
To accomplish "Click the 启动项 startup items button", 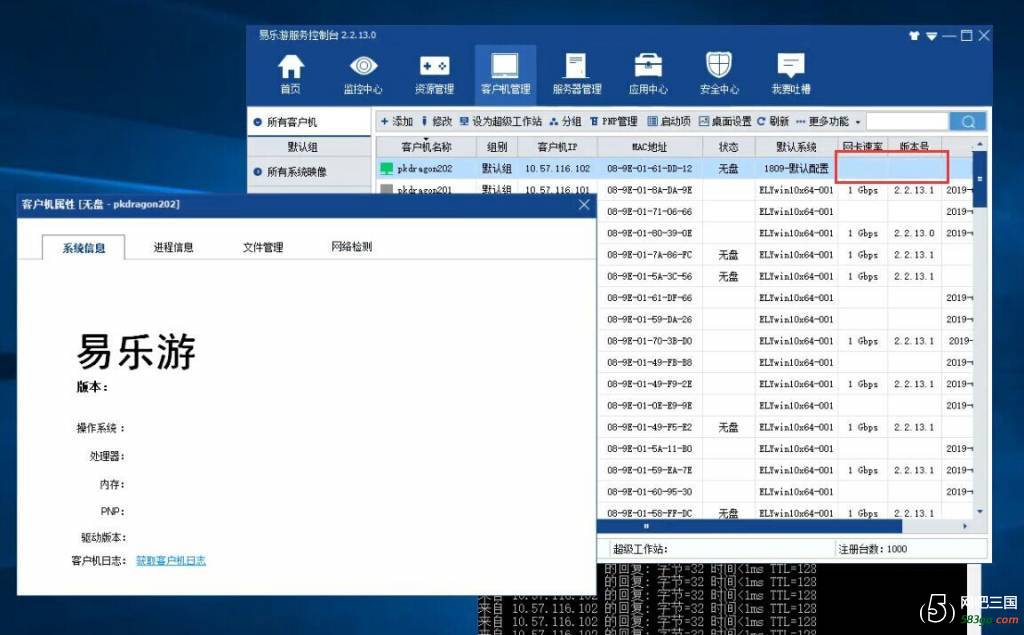I will (x=669, y=122).
